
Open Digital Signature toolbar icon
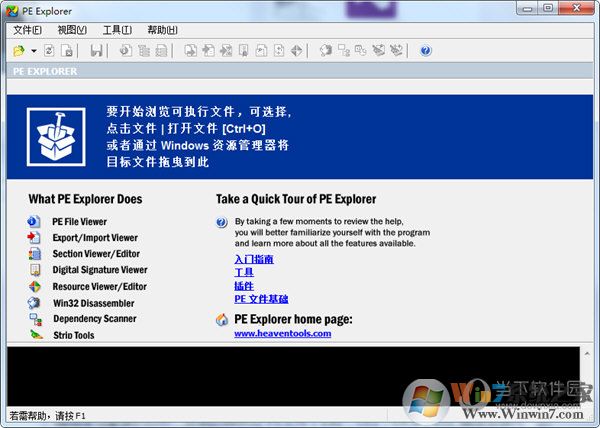[x=243, y=50]
